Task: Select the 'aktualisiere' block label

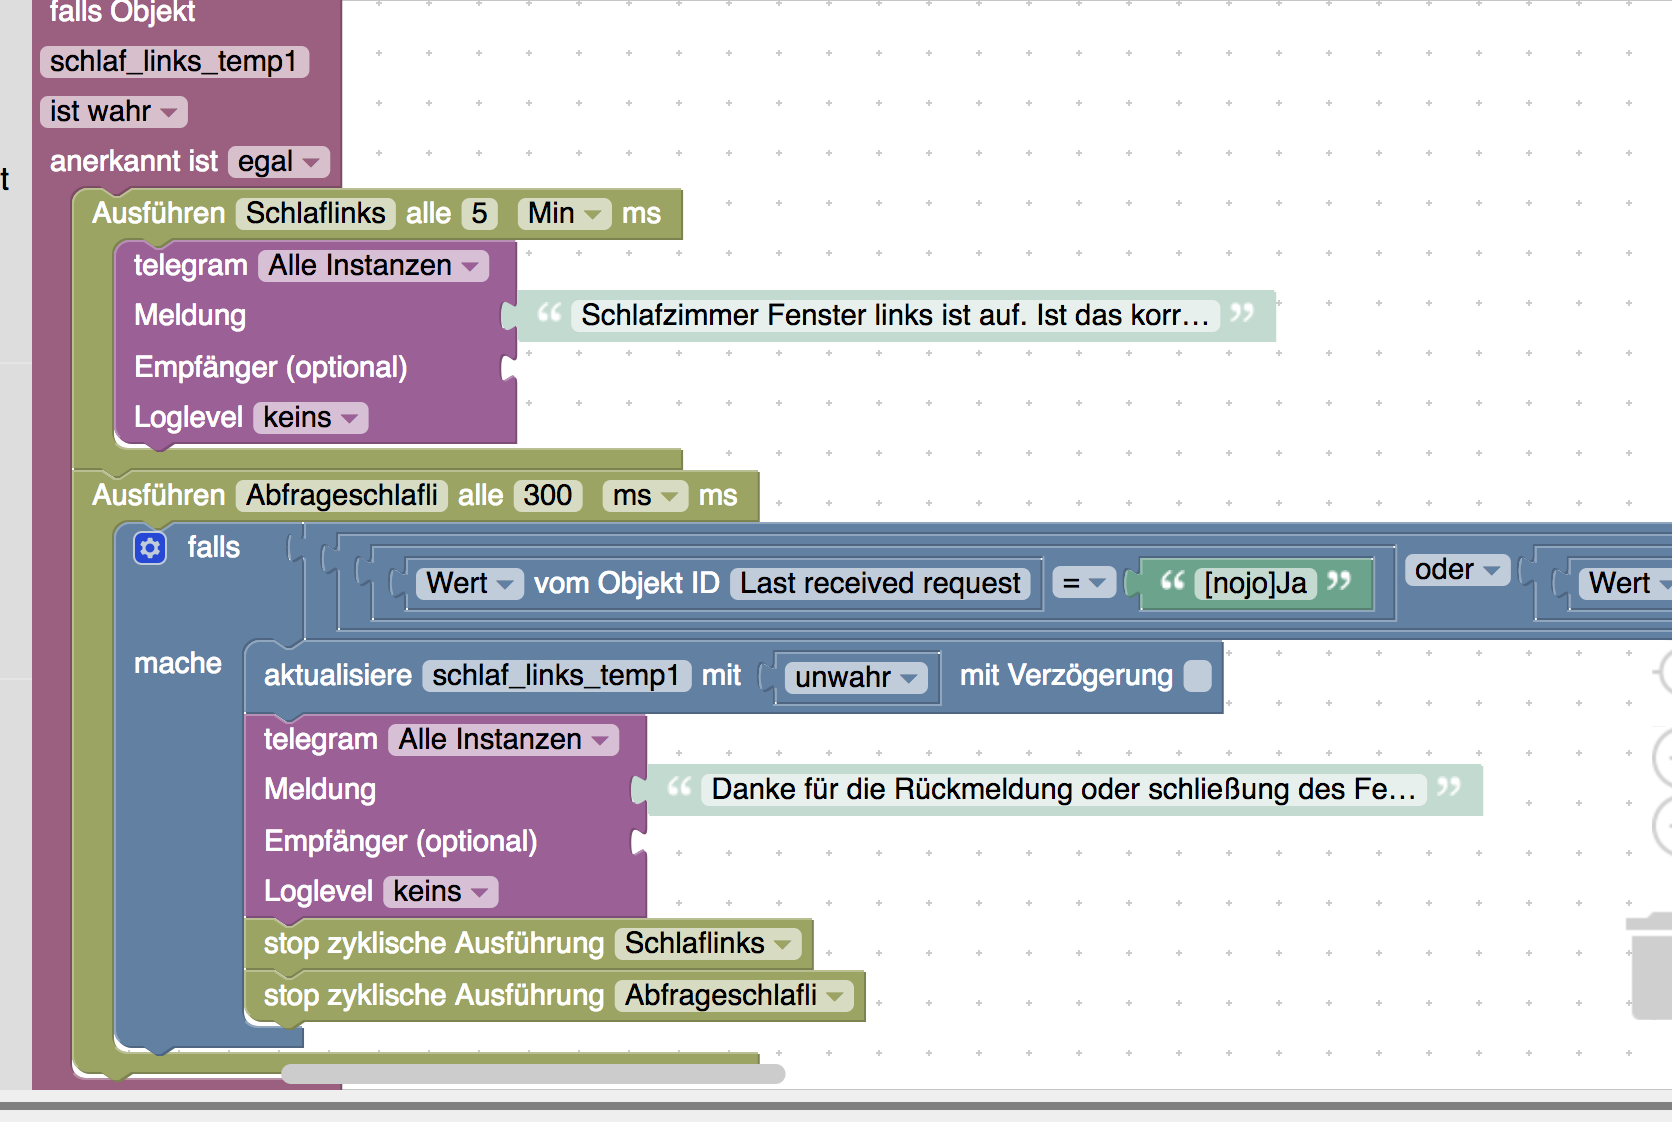Action: [337, 676]
